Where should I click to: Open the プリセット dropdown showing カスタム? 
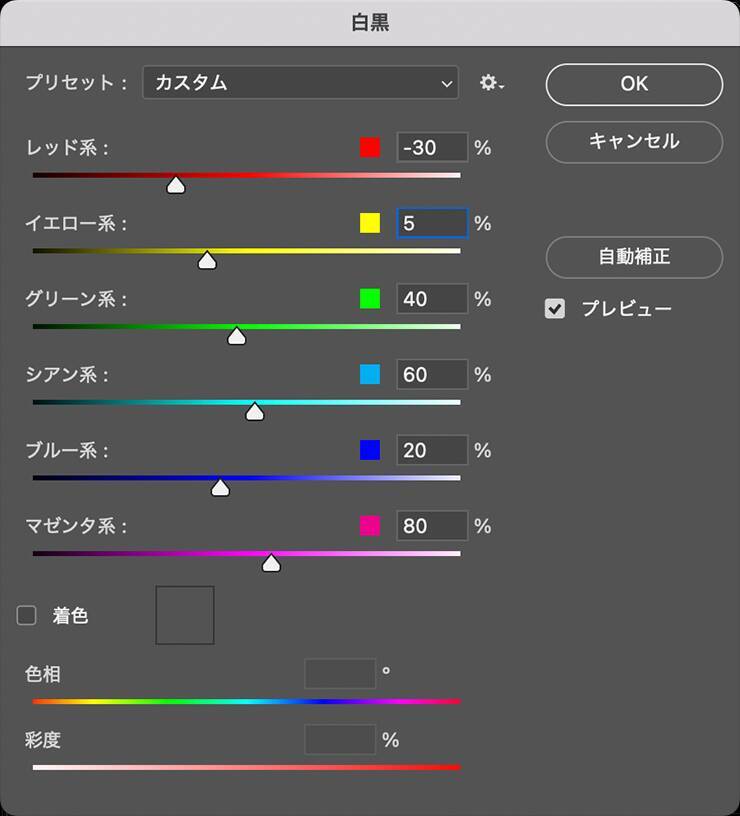(300, 83)
